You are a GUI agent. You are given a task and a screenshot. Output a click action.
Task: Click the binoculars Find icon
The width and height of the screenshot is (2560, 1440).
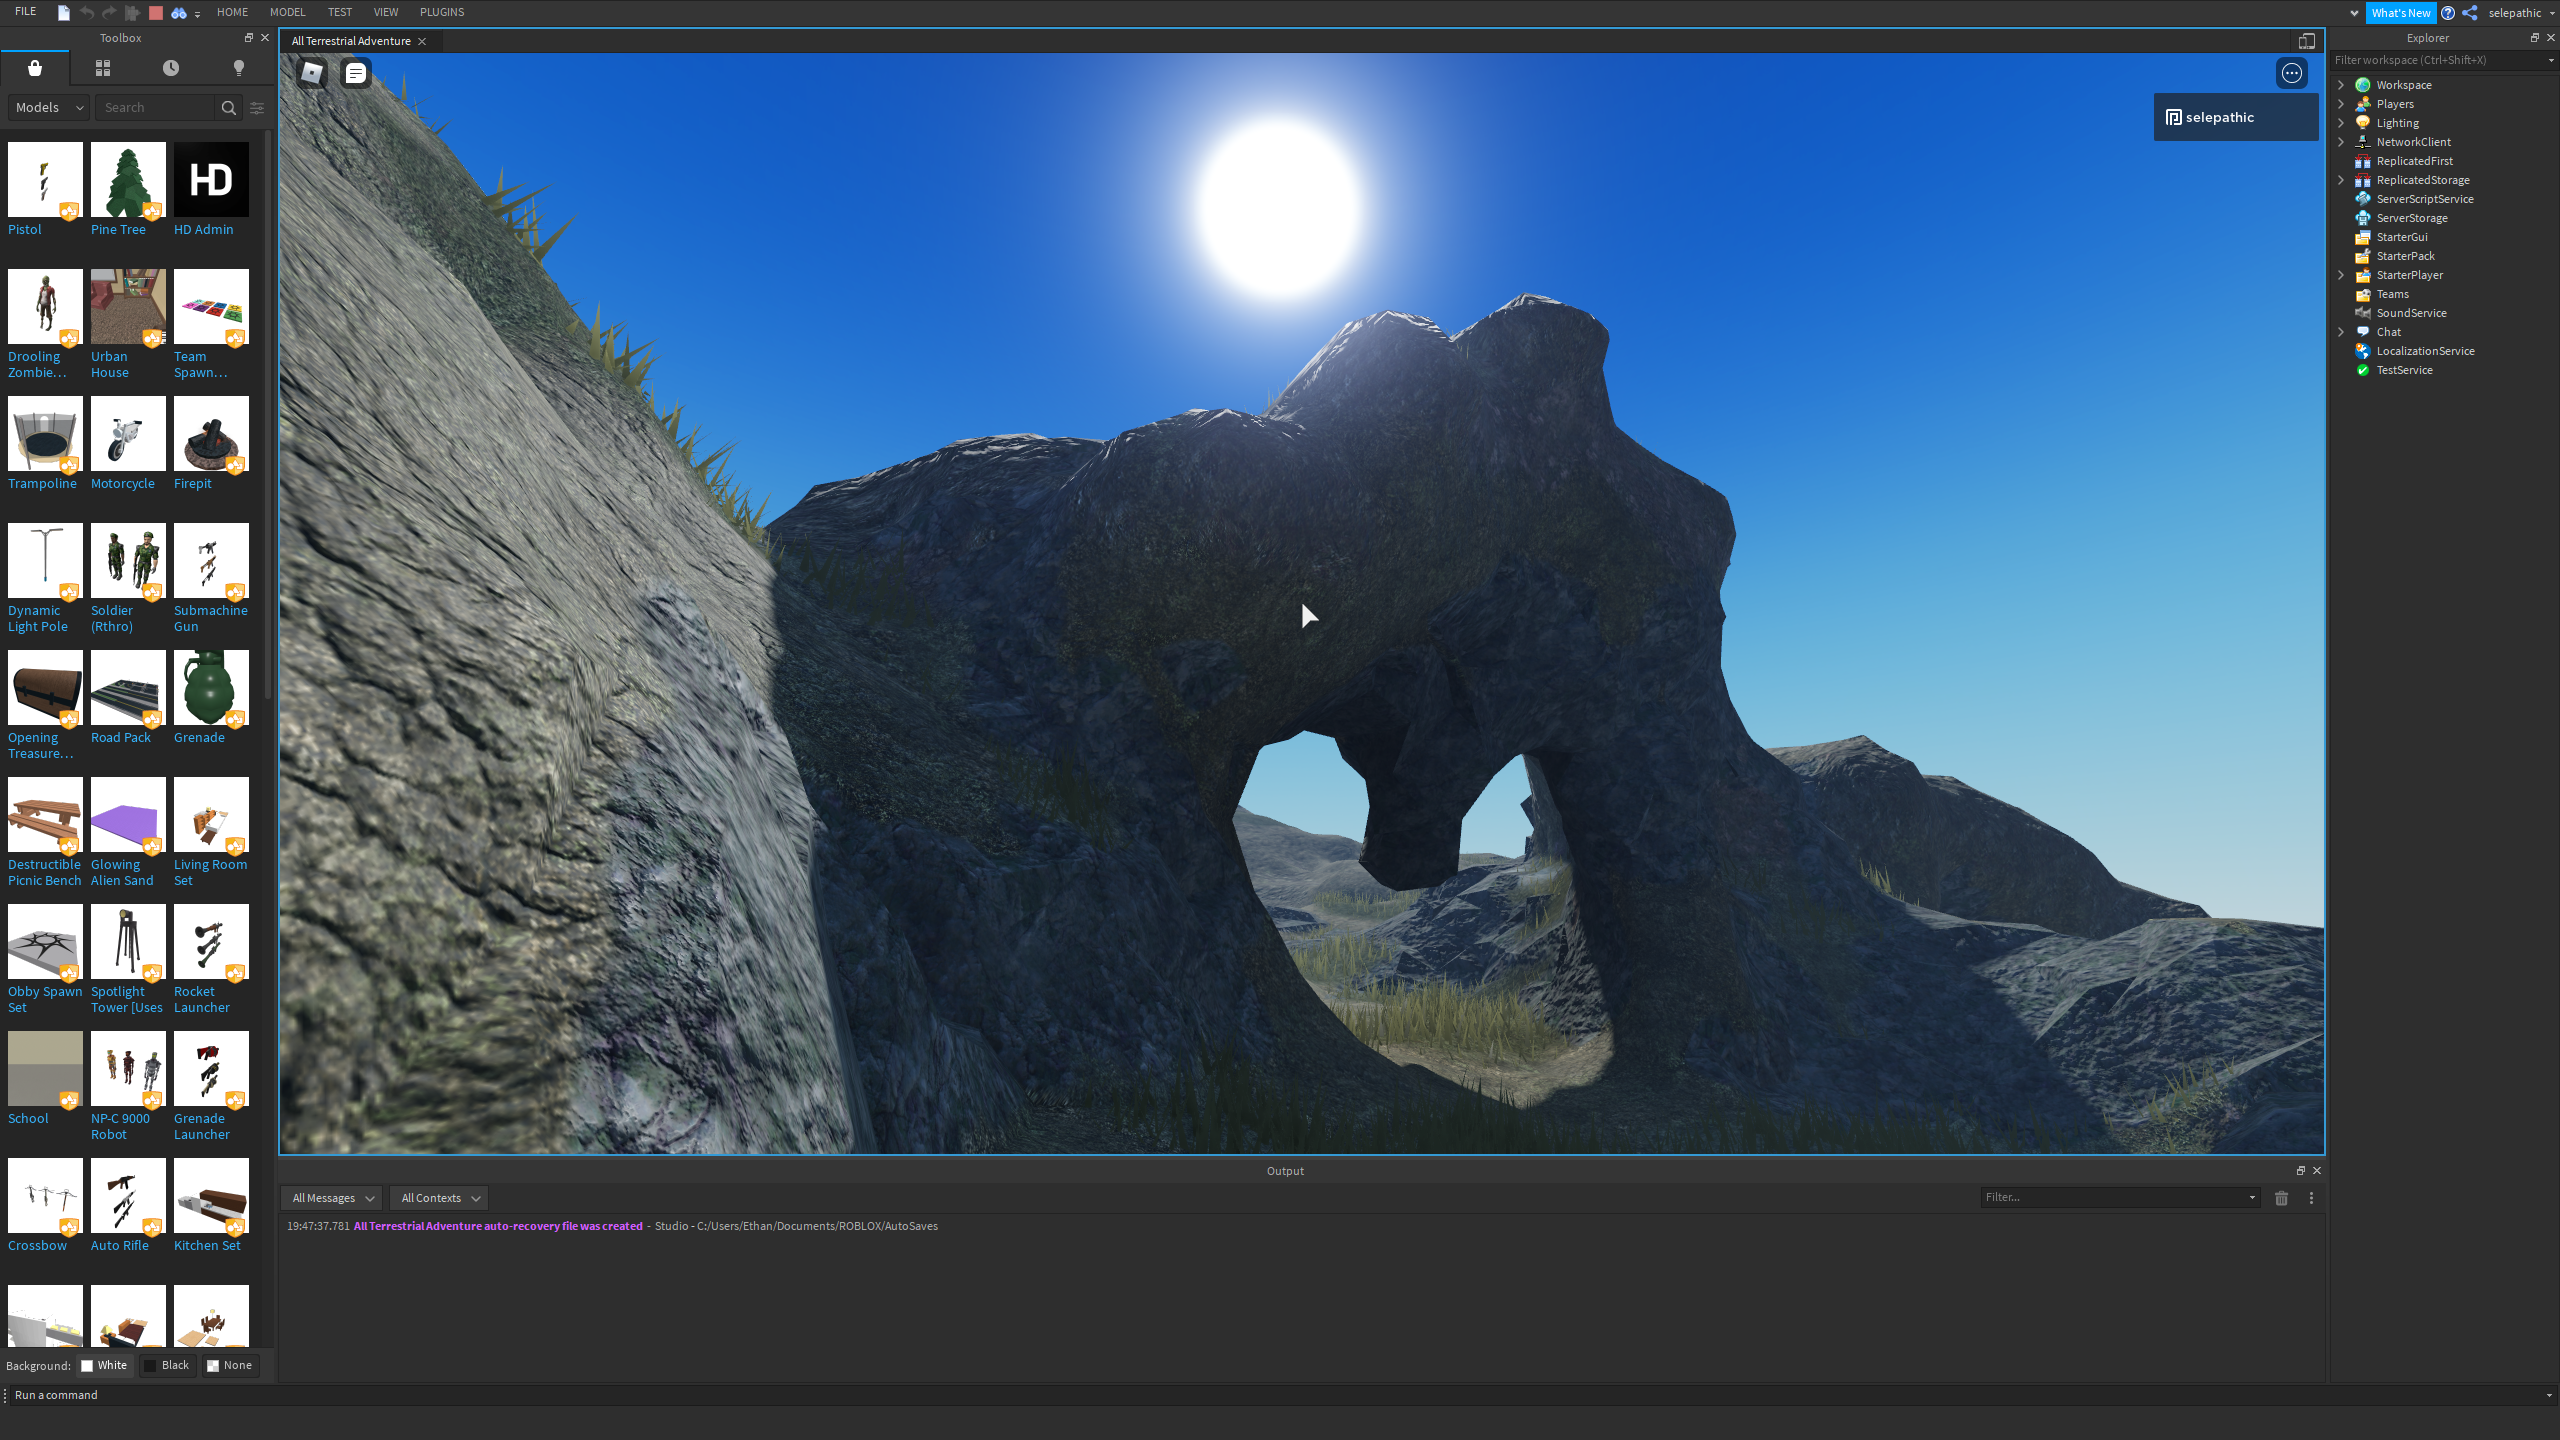(x=179, y=13)
